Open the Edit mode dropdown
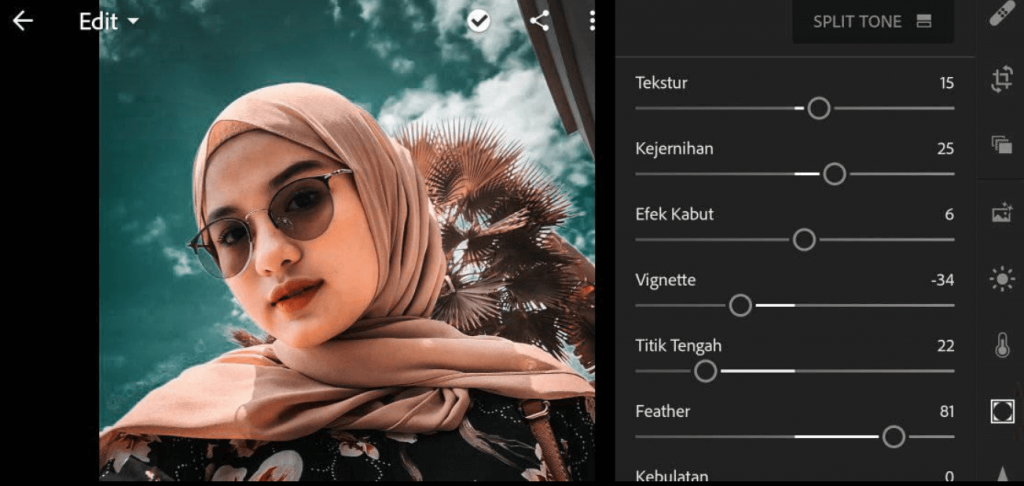1024x486 pixels. [109, 22]
